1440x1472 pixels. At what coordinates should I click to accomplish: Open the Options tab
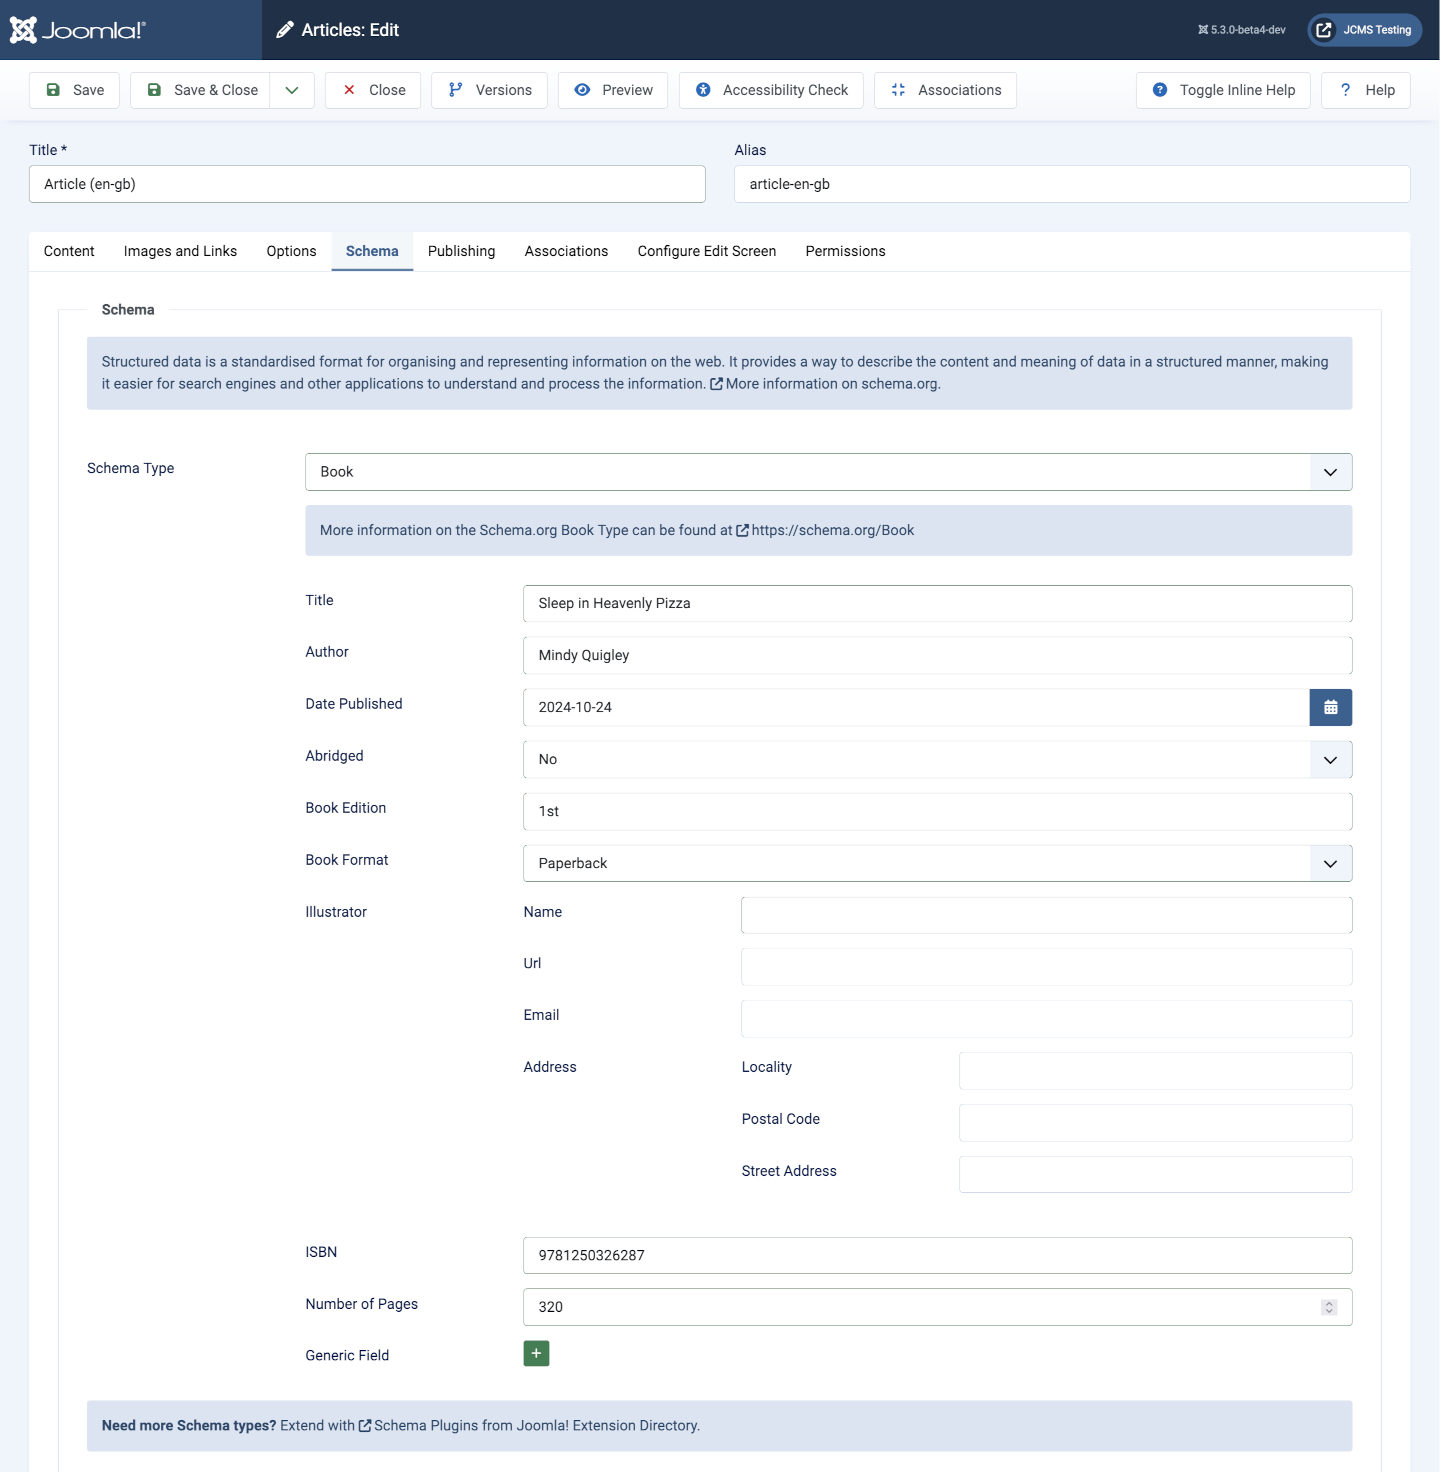(291, 251)
